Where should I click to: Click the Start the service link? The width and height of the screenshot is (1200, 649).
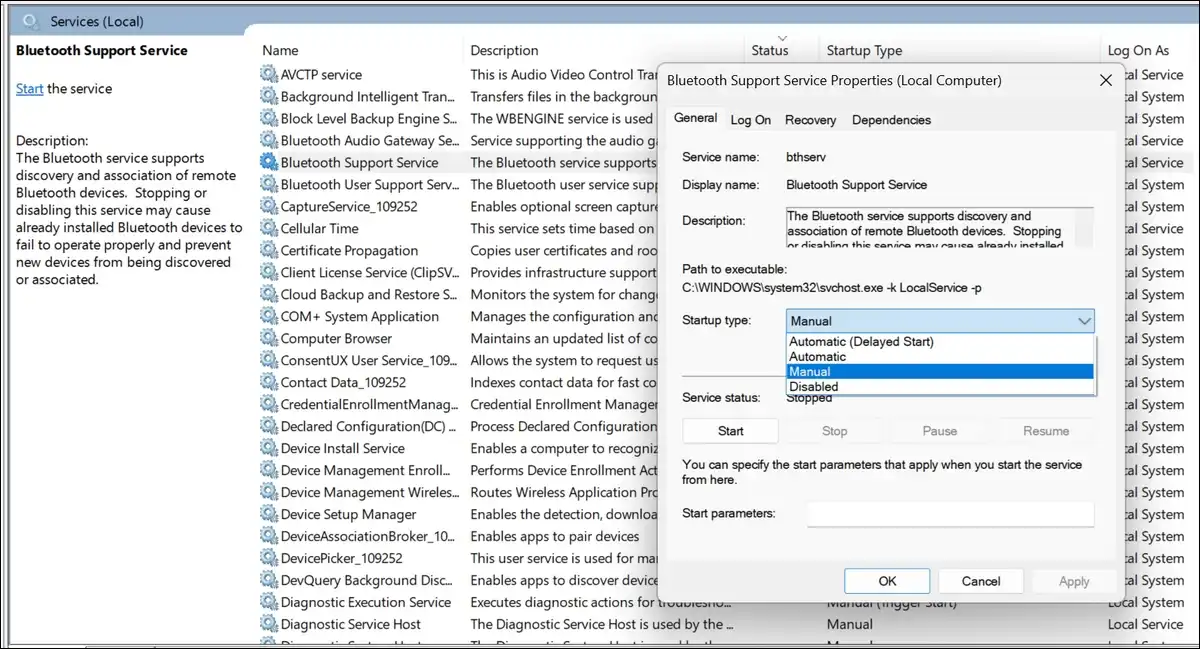click(29, 89)
